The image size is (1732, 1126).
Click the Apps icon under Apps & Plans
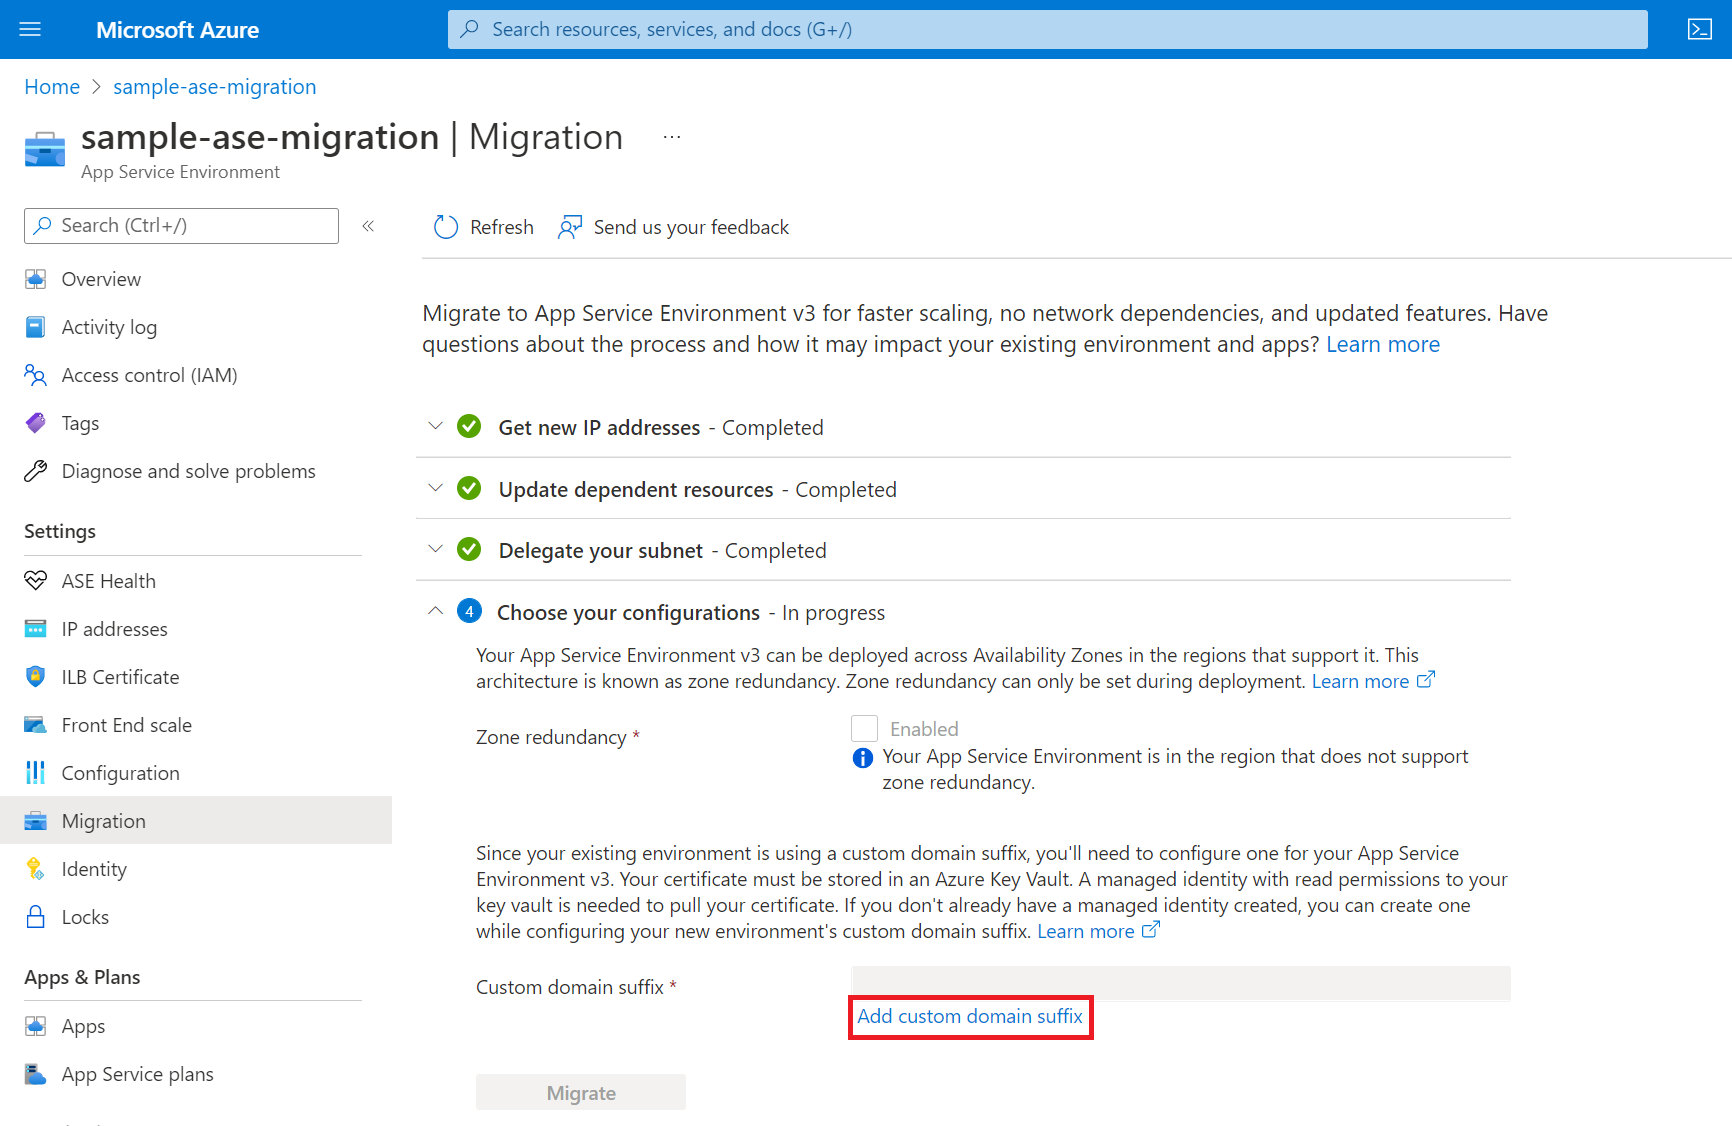point(36,1026)
